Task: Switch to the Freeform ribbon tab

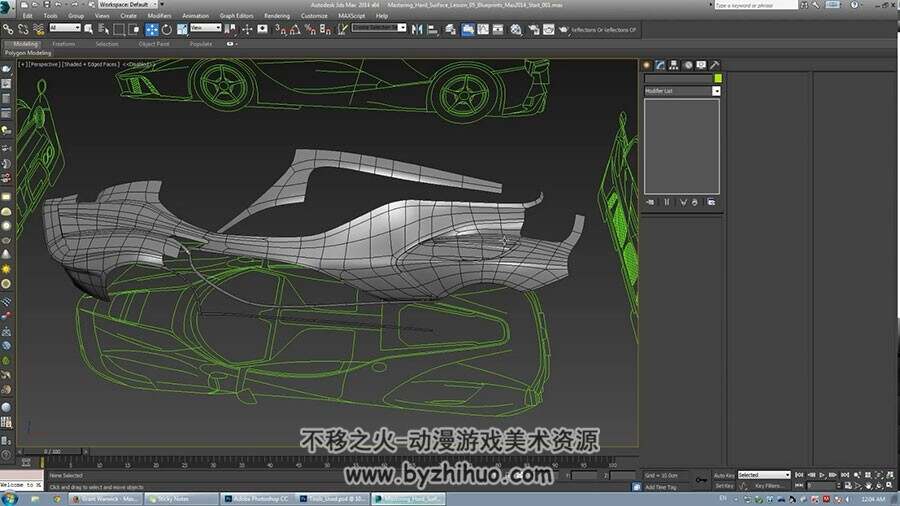Action: [64, 44]
